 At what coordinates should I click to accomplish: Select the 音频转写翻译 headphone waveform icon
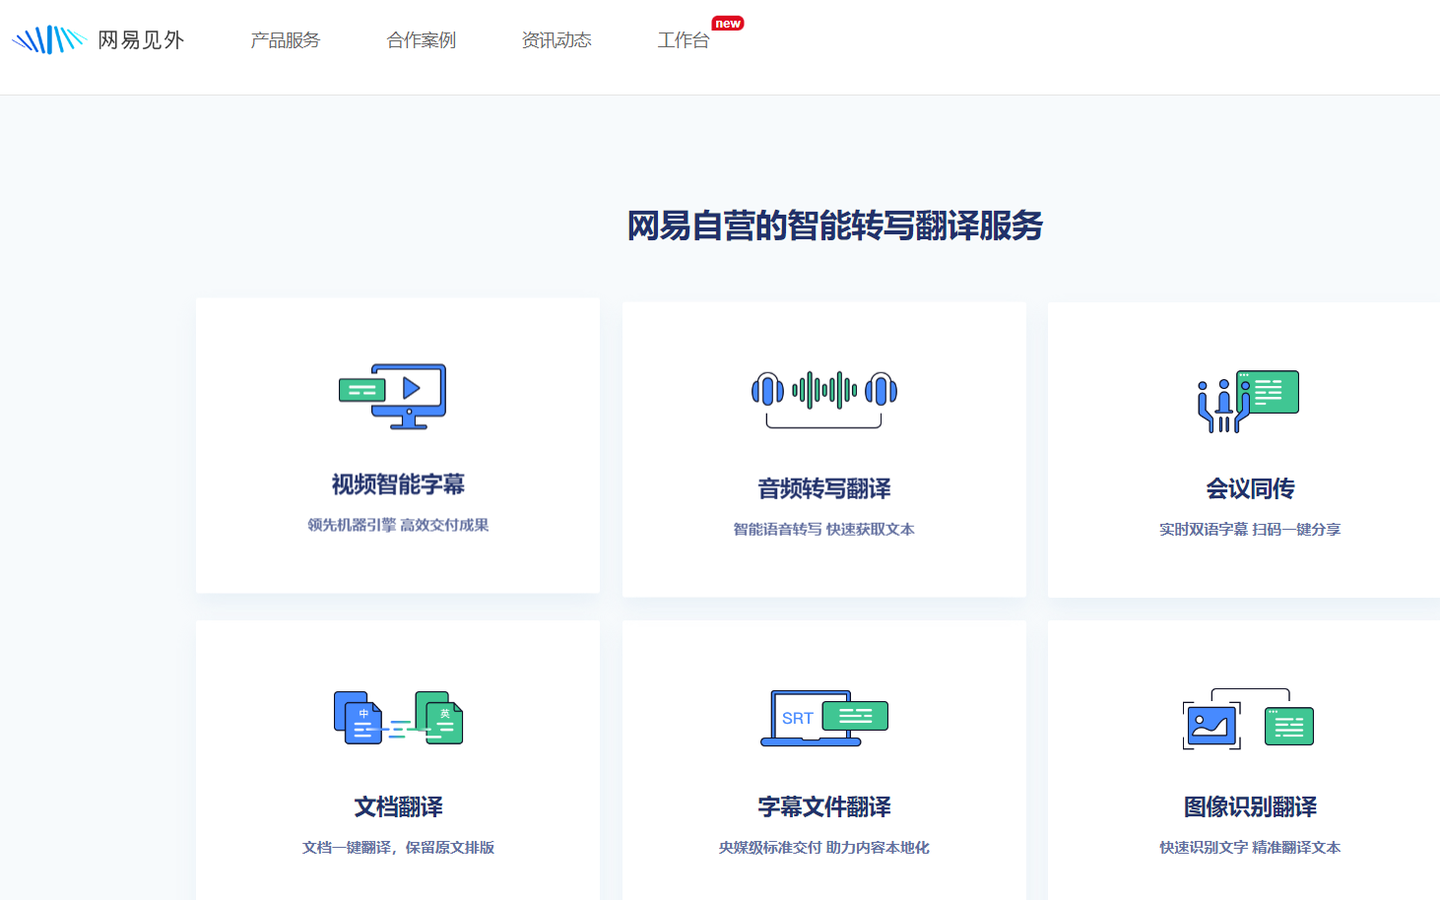[x=824, y=399]
